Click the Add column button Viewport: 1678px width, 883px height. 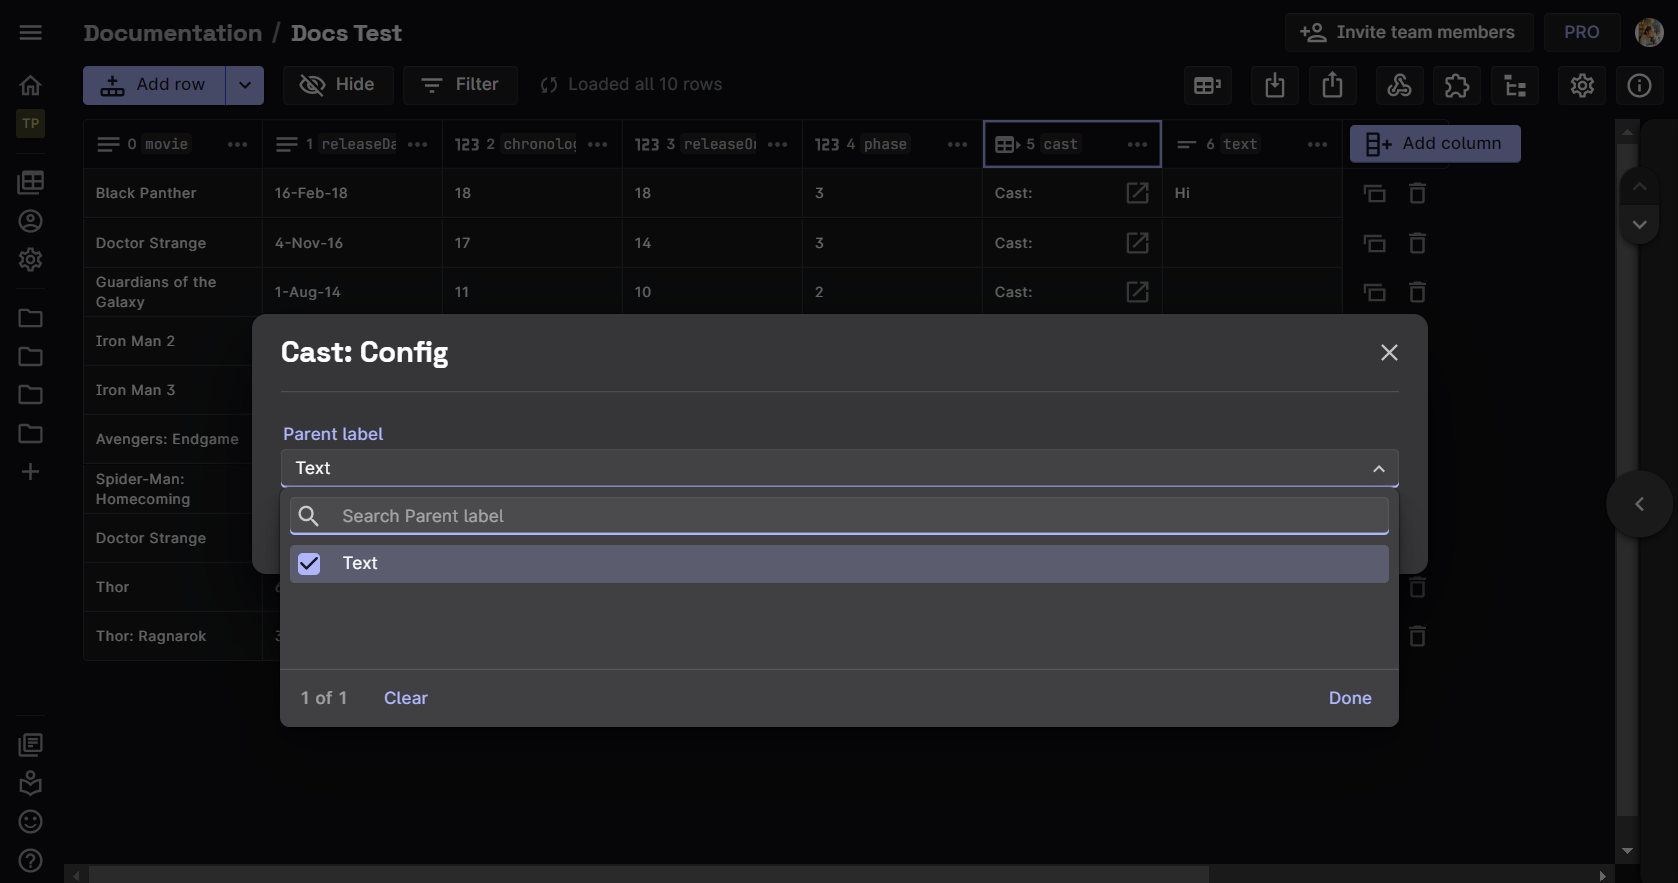tap(1434, 144)
